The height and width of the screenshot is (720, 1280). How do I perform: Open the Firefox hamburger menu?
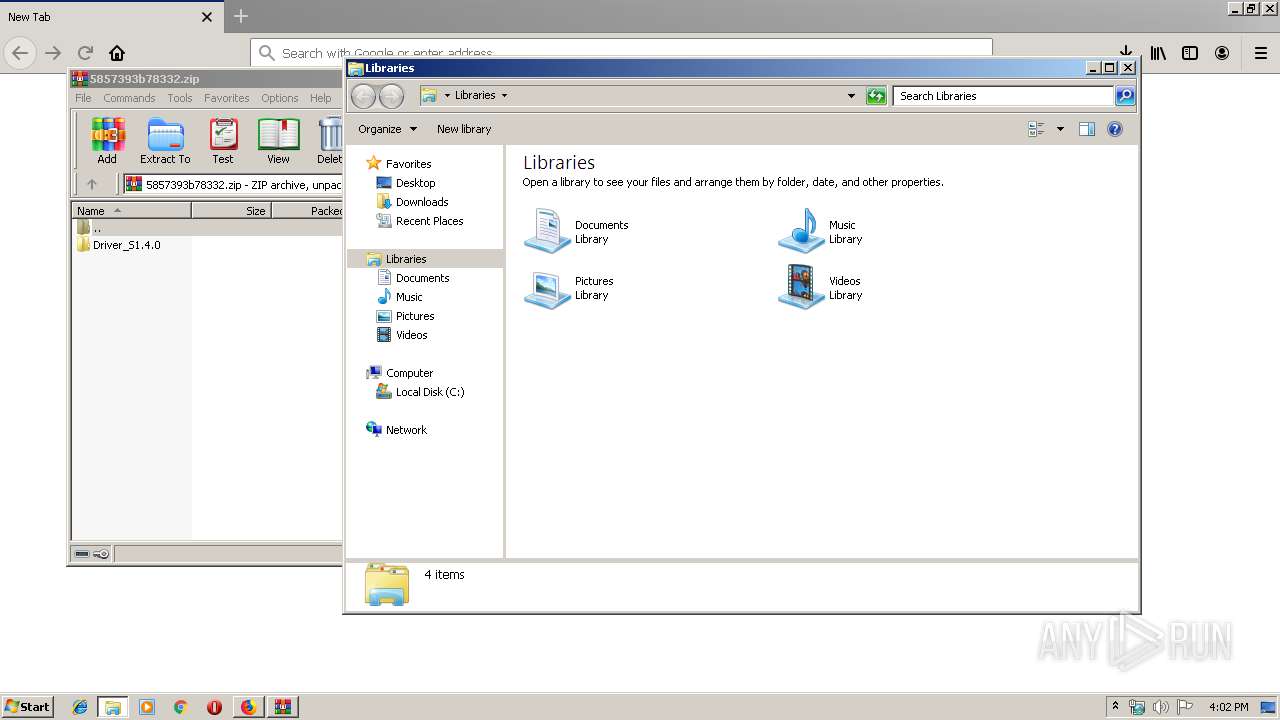click(x=1261, y=53)
